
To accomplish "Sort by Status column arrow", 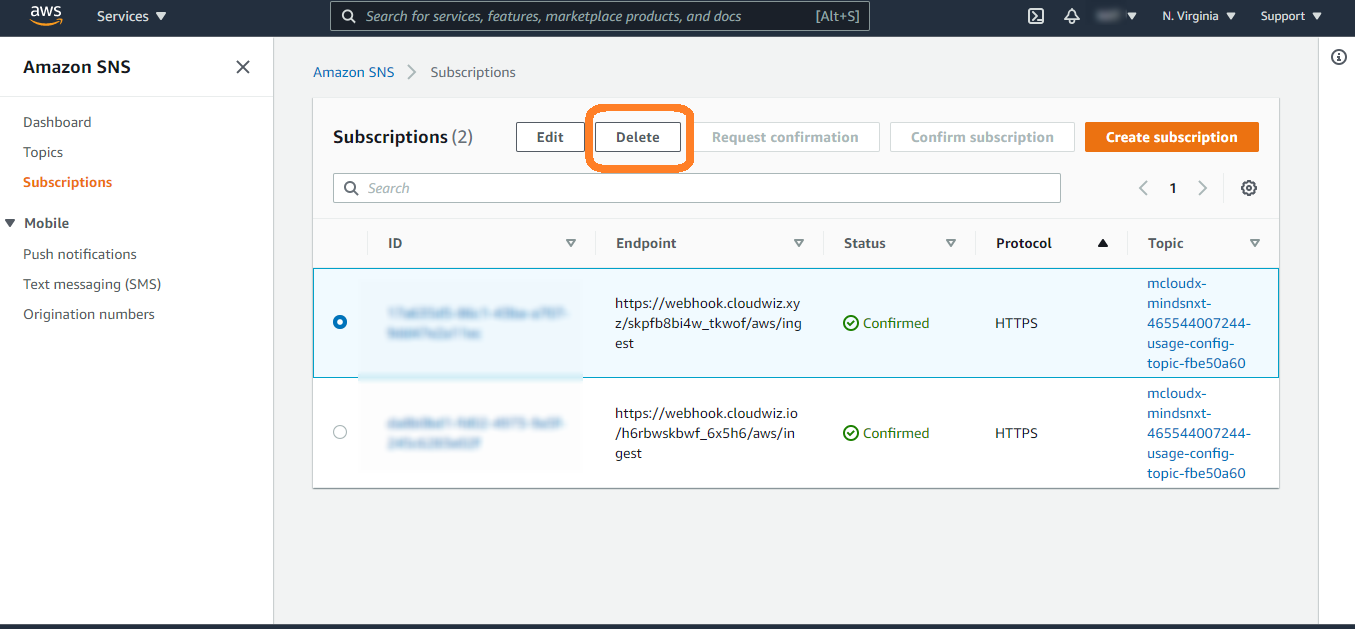I will point(951,243).
